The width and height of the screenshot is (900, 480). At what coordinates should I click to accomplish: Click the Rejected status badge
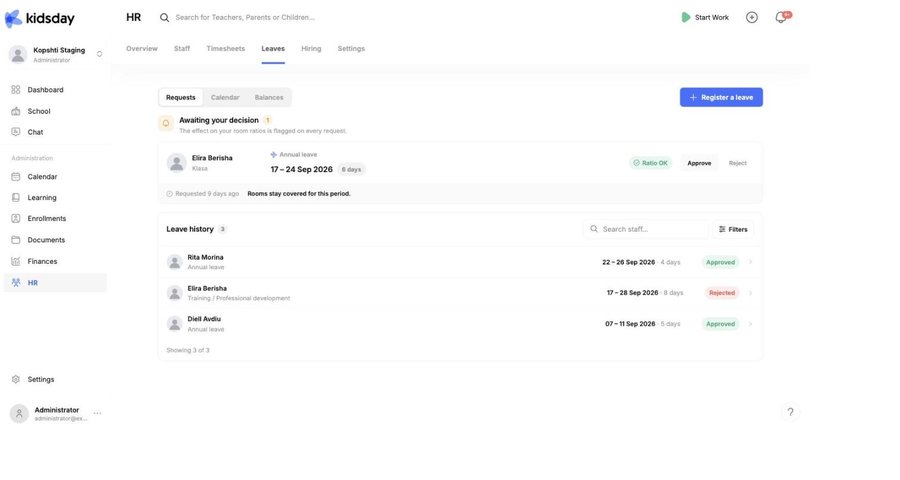[x=721, y=293]
